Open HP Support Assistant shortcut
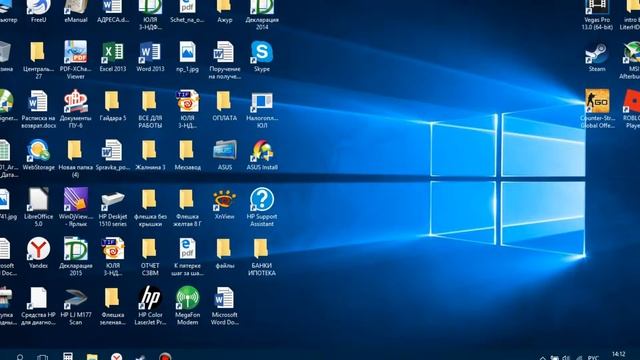The width and height of the screenshot is (640, 360). tap(262, 207)
